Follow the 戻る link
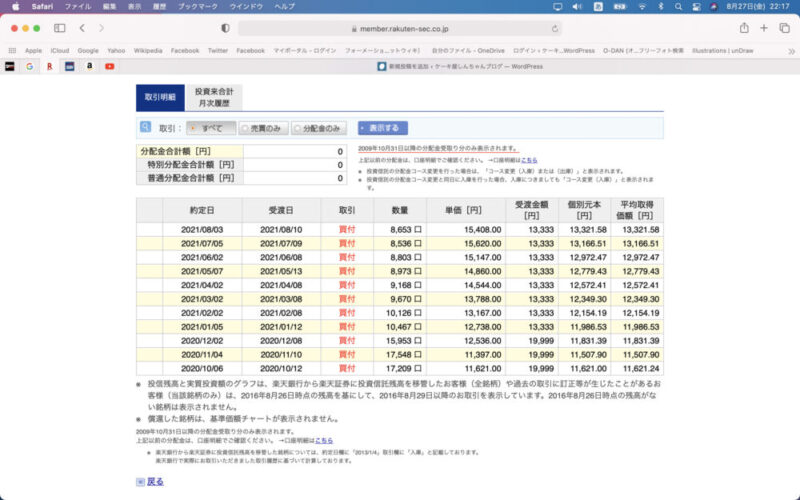This screenshot has height=500, width=800. point(155,481)
